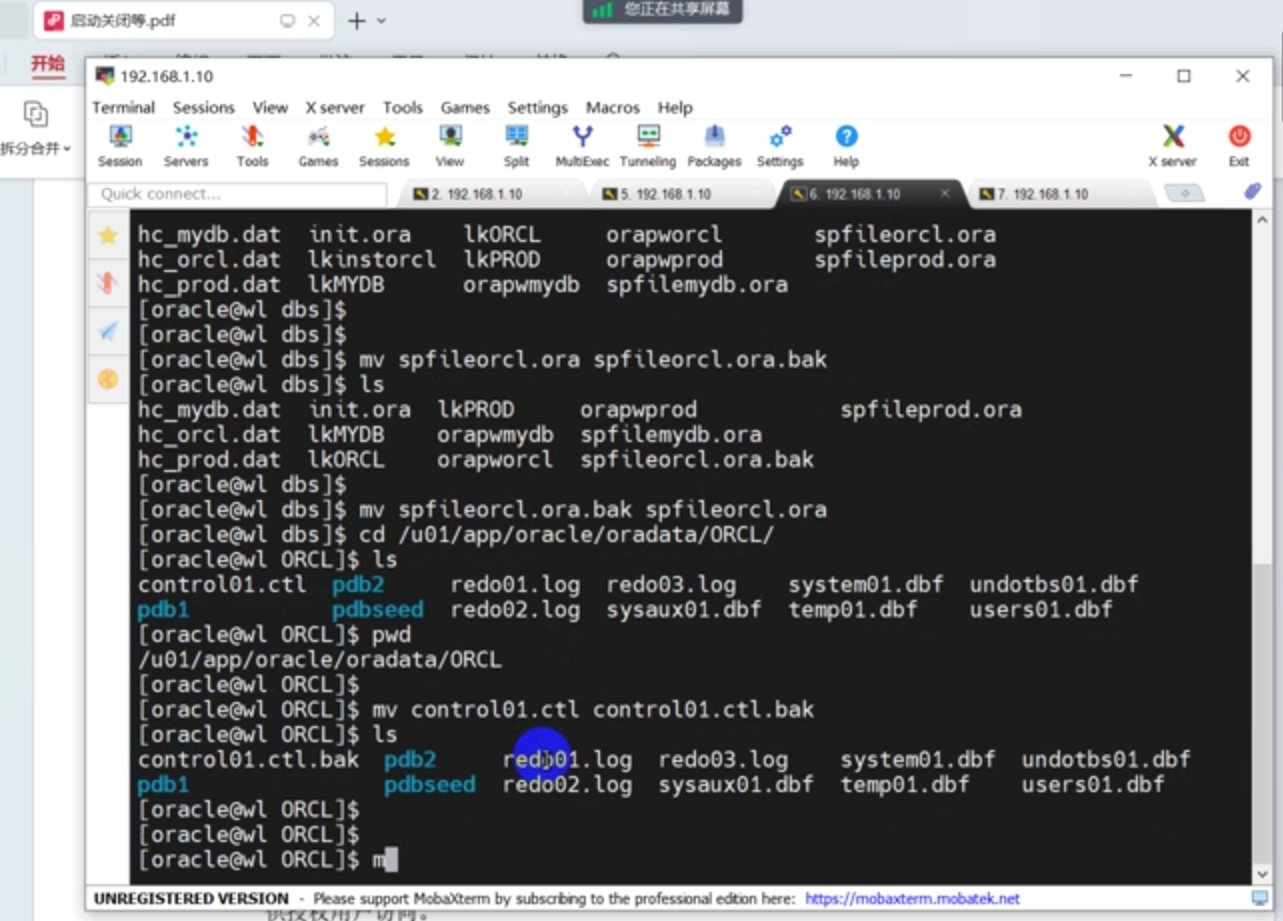Viewport: 1283px width, 921px height.
Task: Click the star sidebar icon
Action: [107, 236]
